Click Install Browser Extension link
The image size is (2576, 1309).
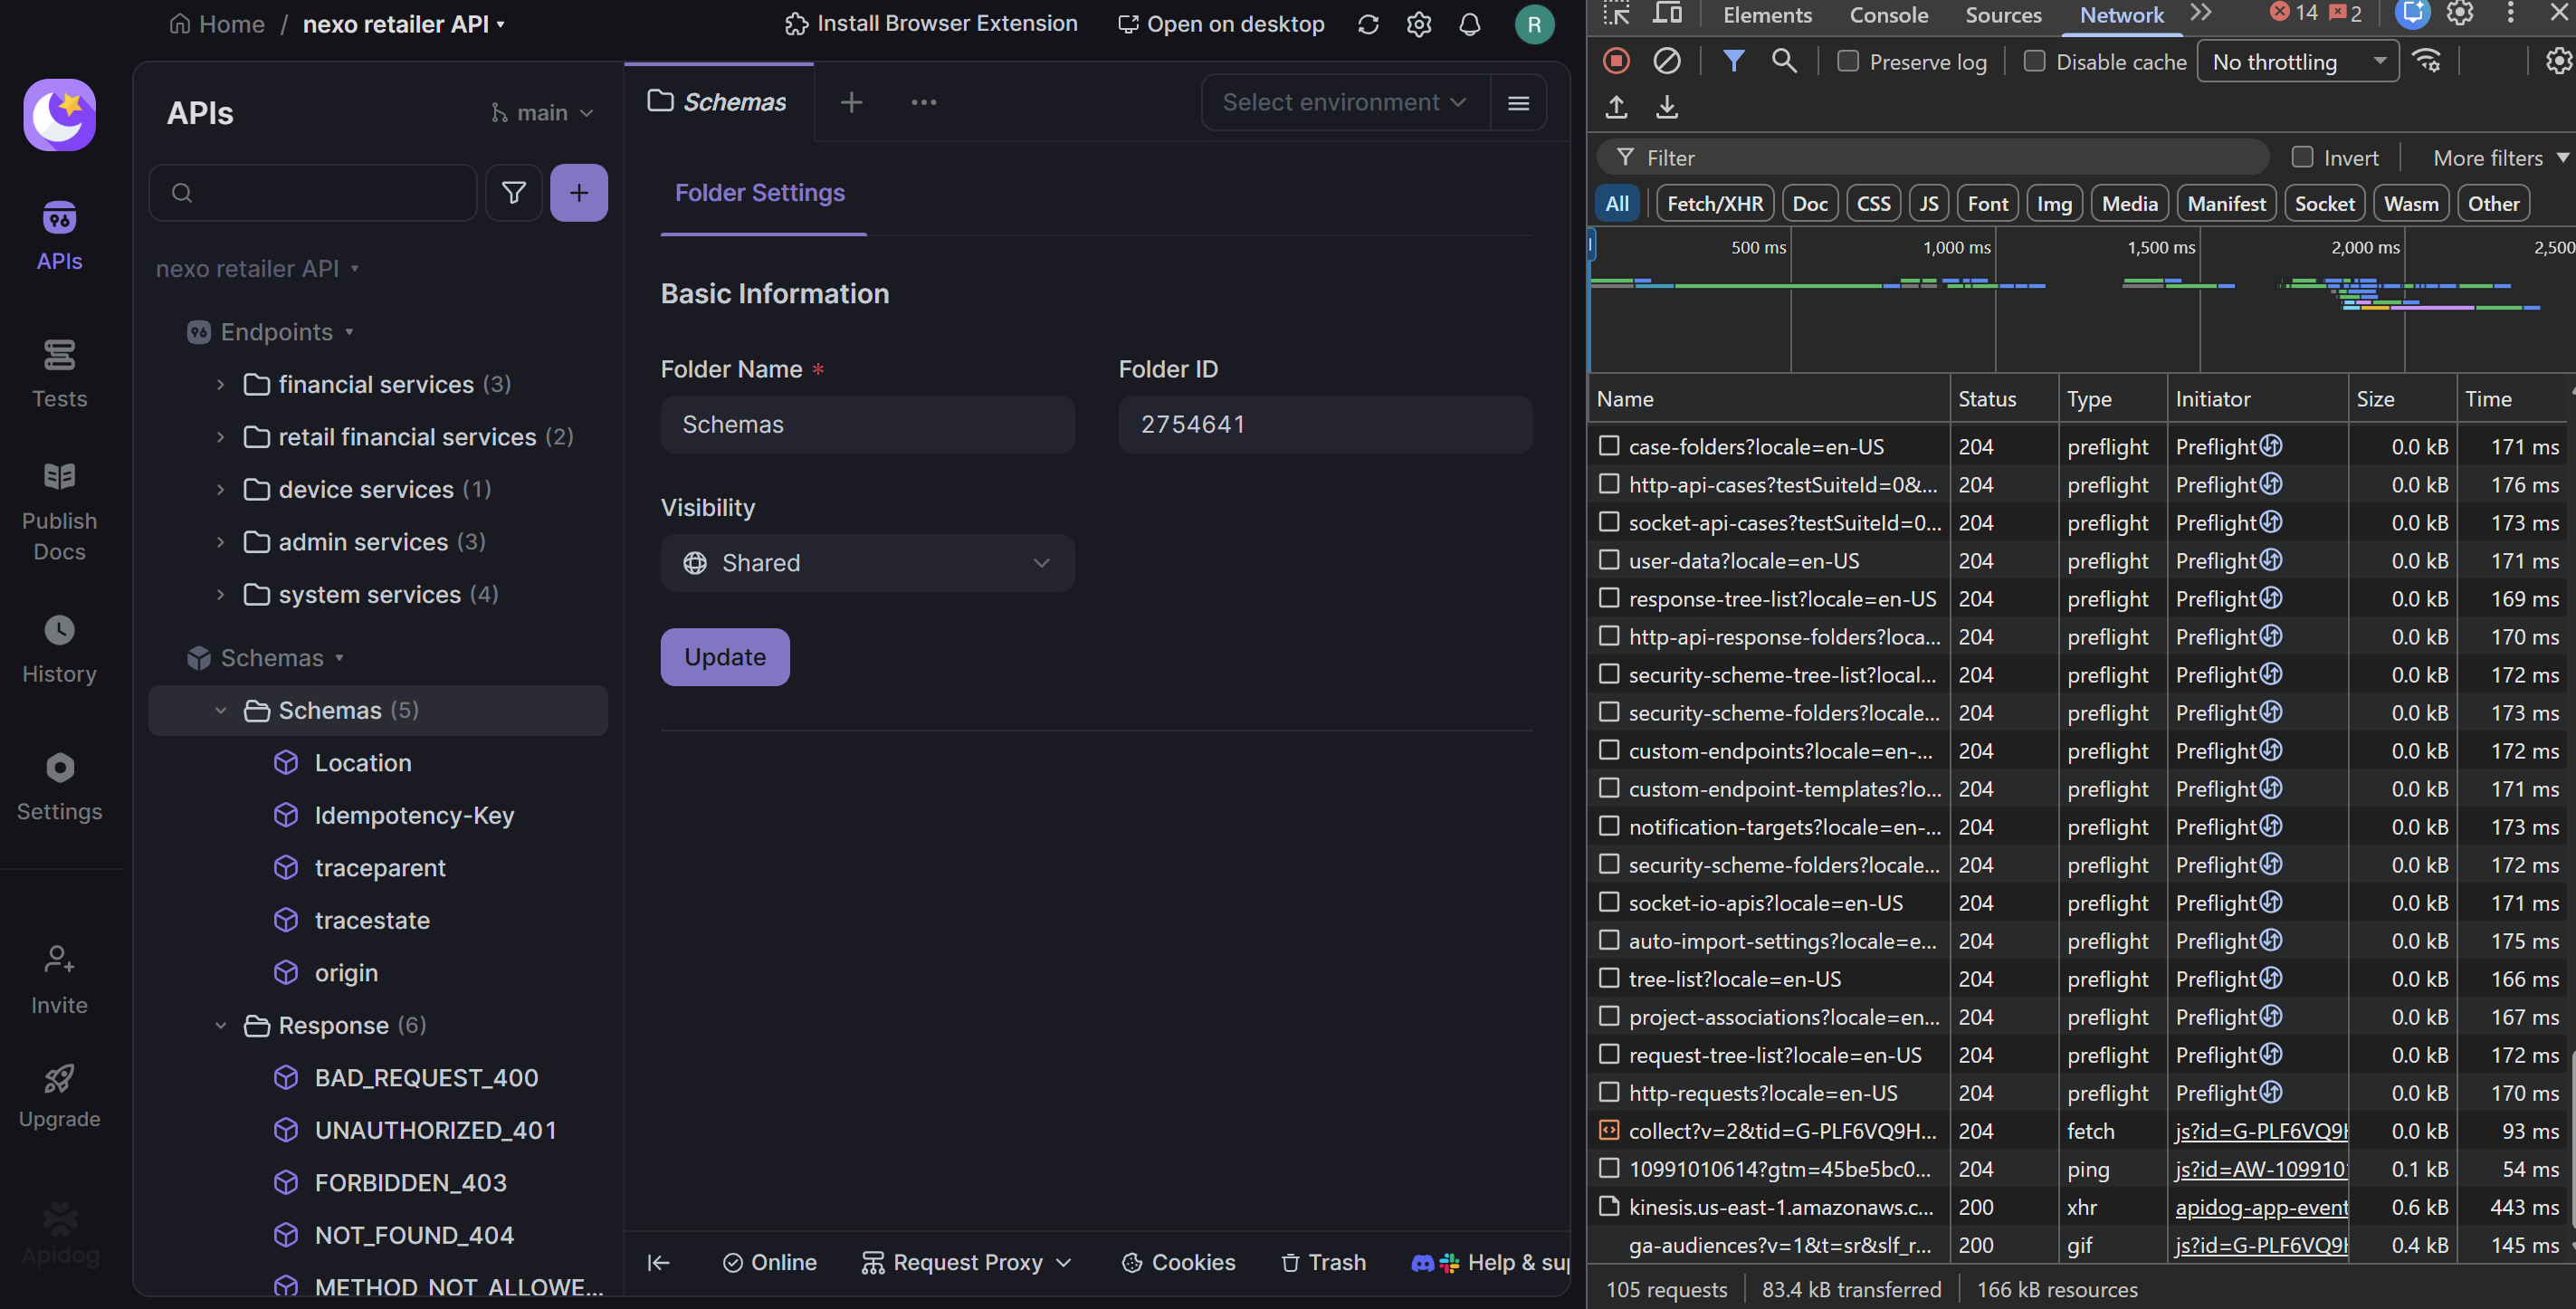click(x=930, y=24)
